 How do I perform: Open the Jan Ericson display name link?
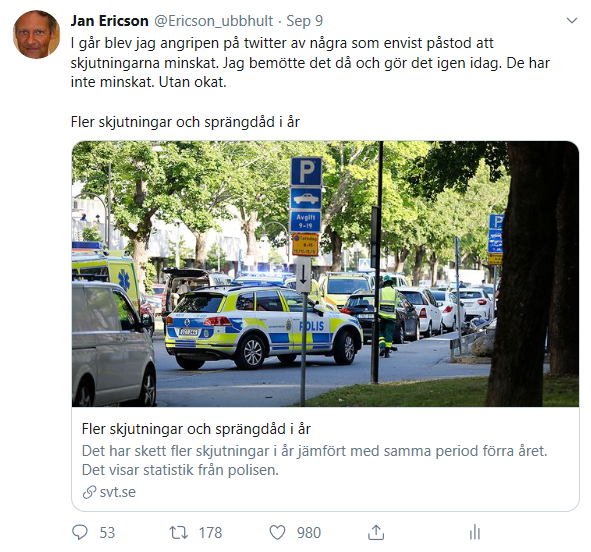(110, 21)
